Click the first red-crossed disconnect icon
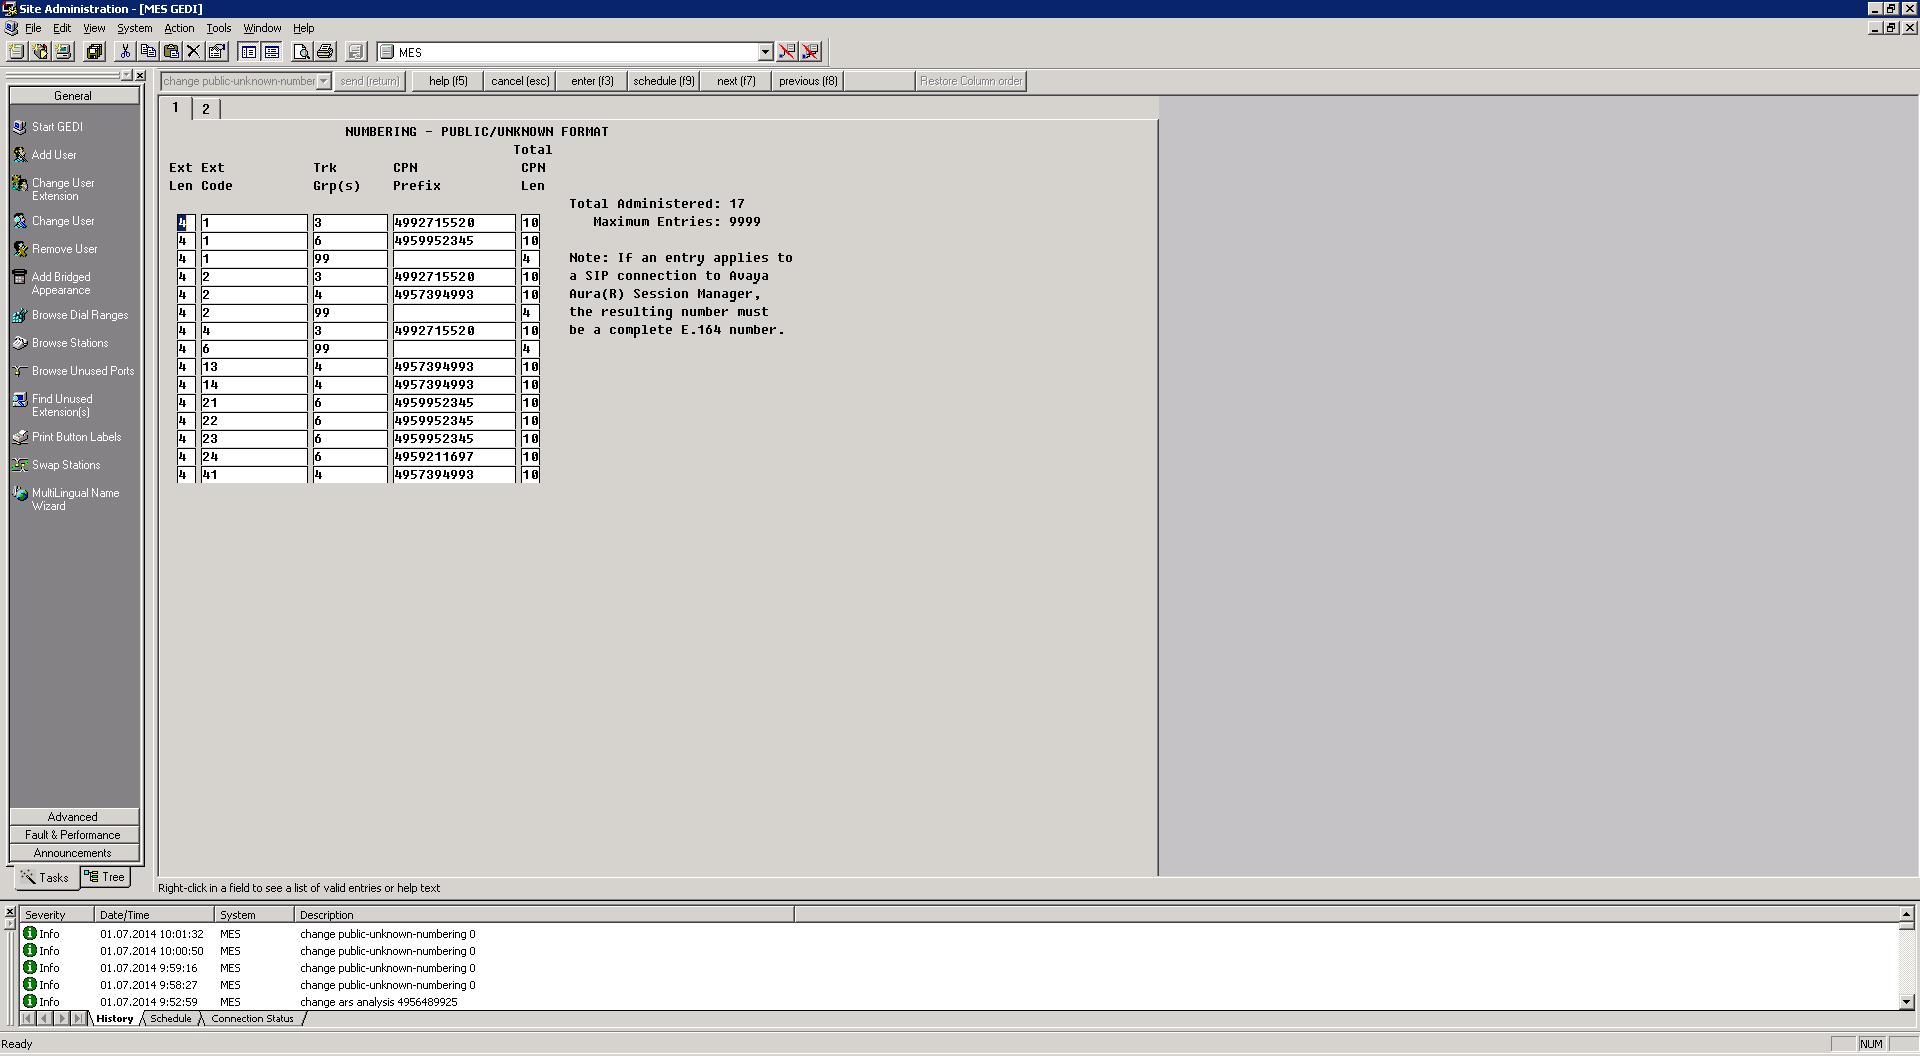Viewport: 1920px width, 1056px height. (x=788, y=52)
